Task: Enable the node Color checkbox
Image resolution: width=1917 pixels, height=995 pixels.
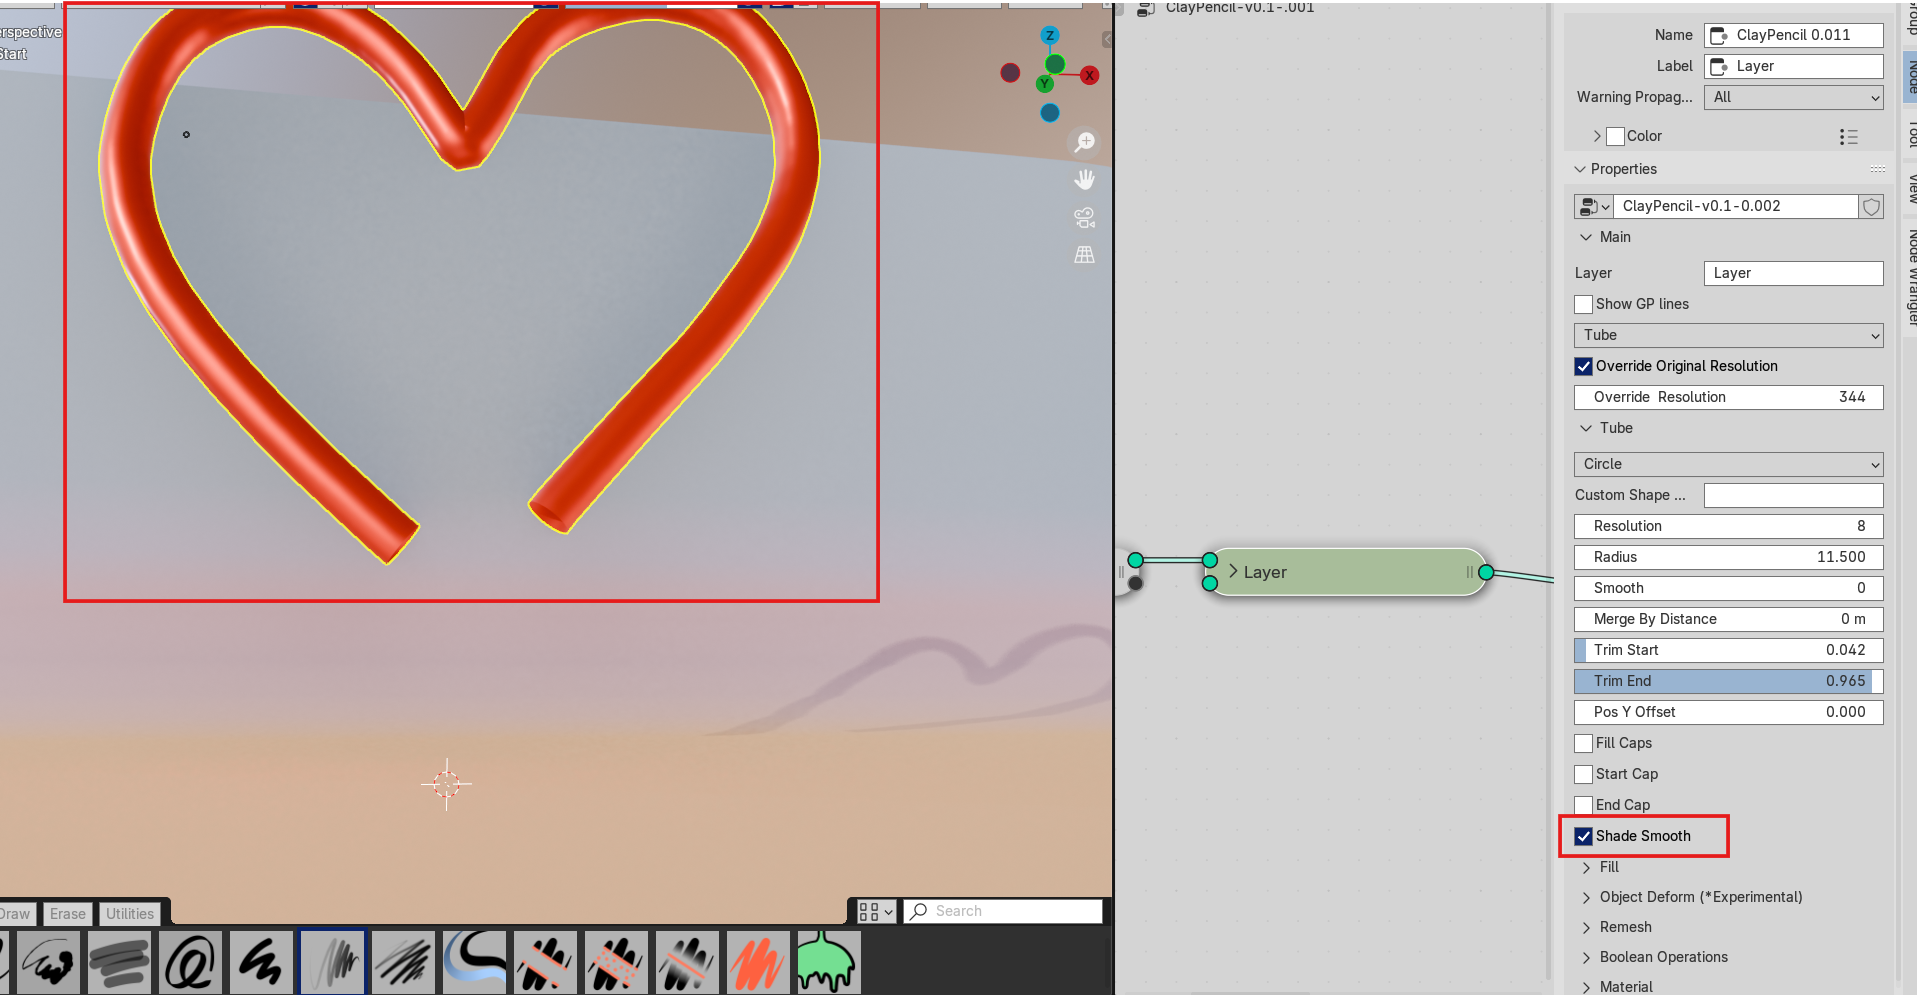Action: tap(1615, 136)
